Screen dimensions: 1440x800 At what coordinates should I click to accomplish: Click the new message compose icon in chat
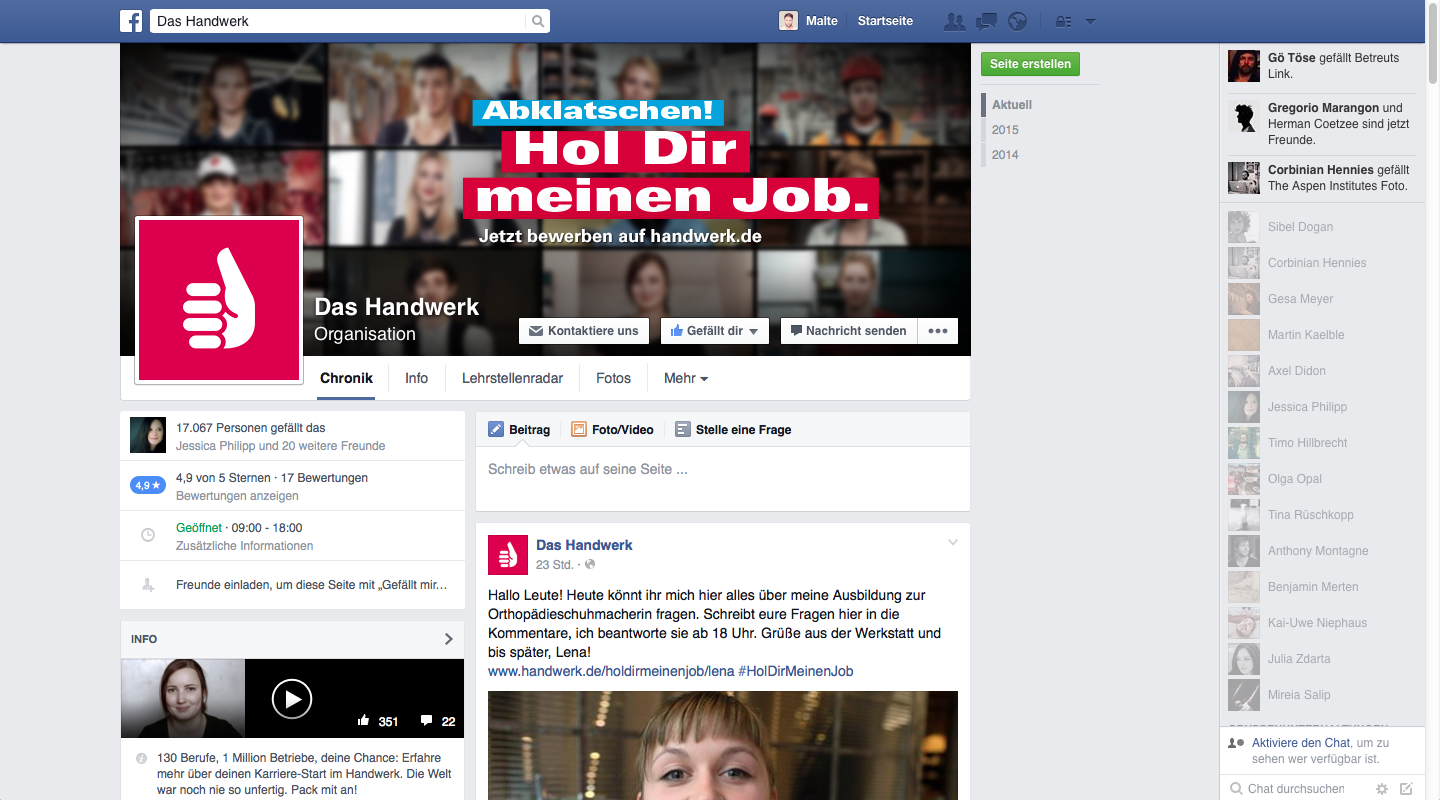[x=1407, y=789]
